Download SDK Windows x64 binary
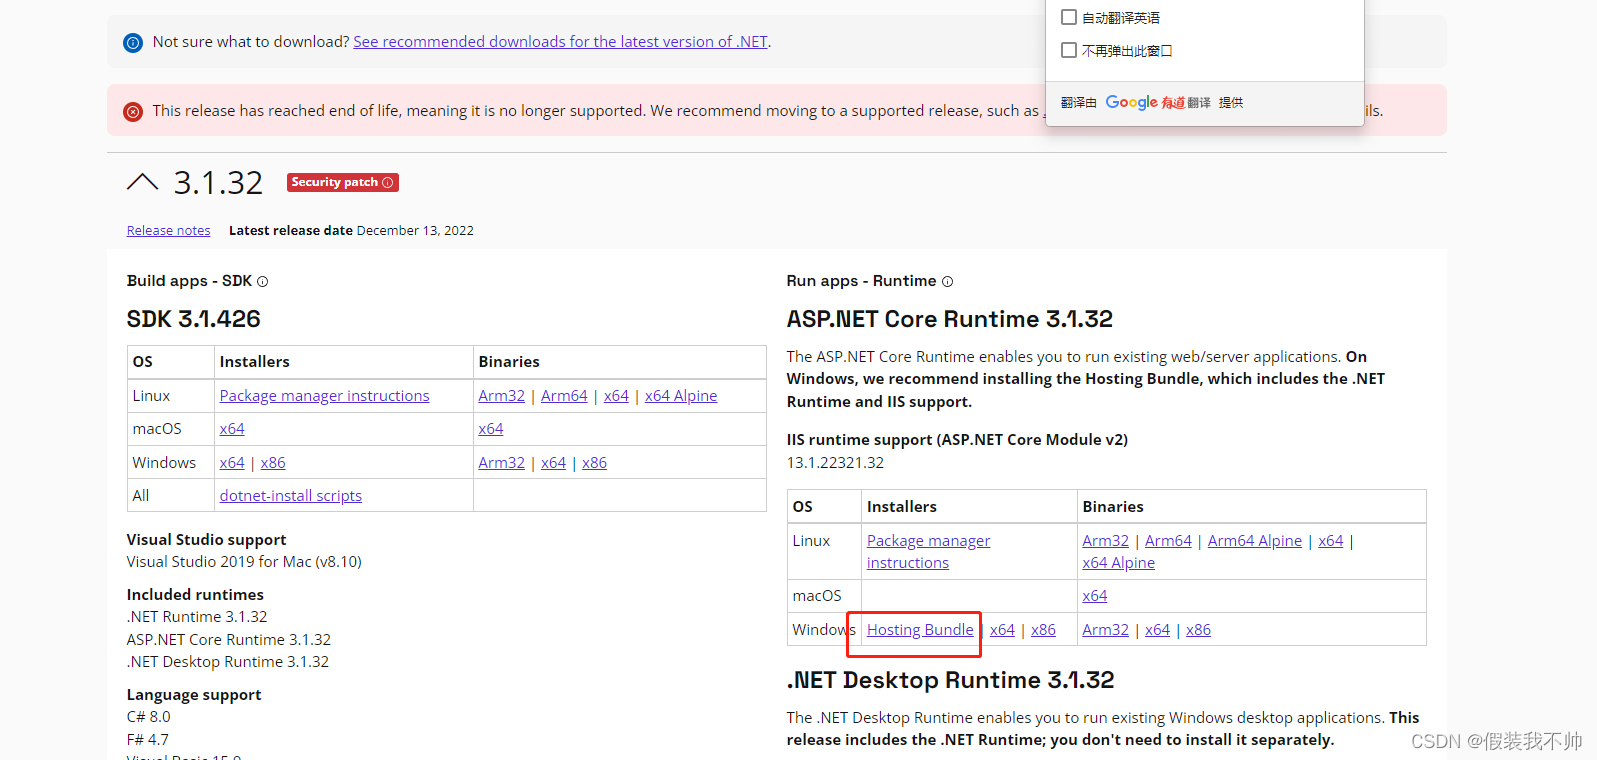 pos(553,463)
